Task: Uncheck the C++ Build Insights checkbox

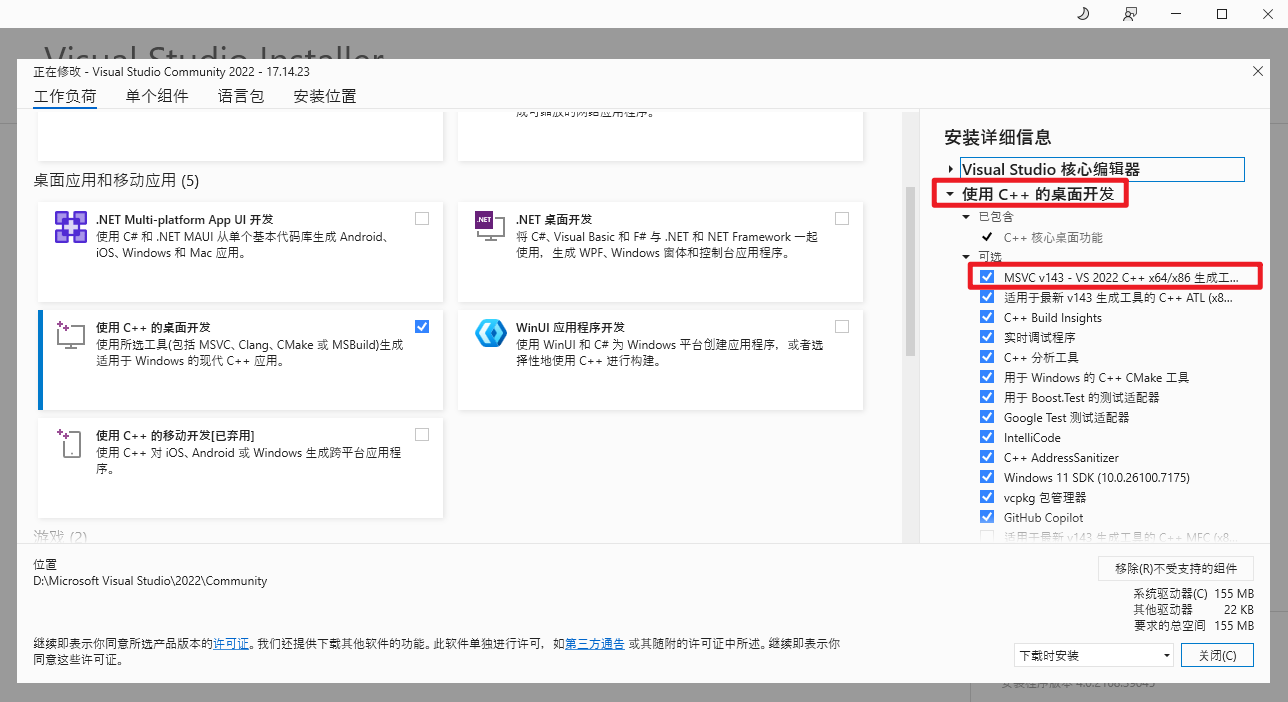Action: (988, 317)
